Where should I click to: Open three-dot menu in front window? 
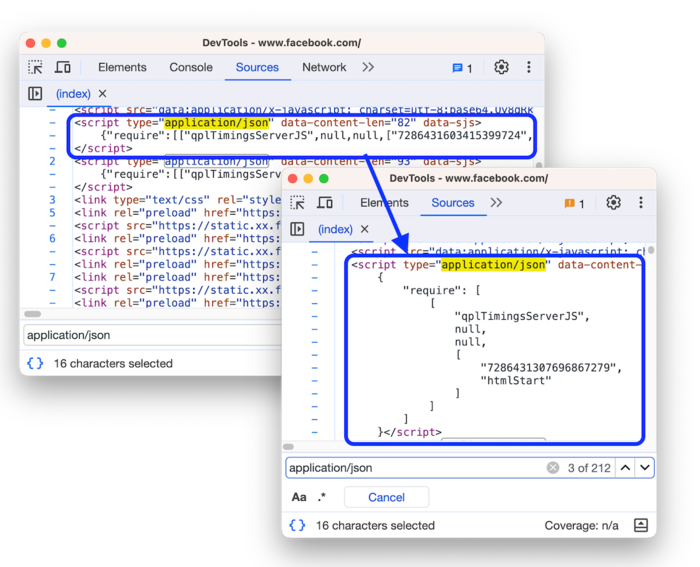pos(641,203)
